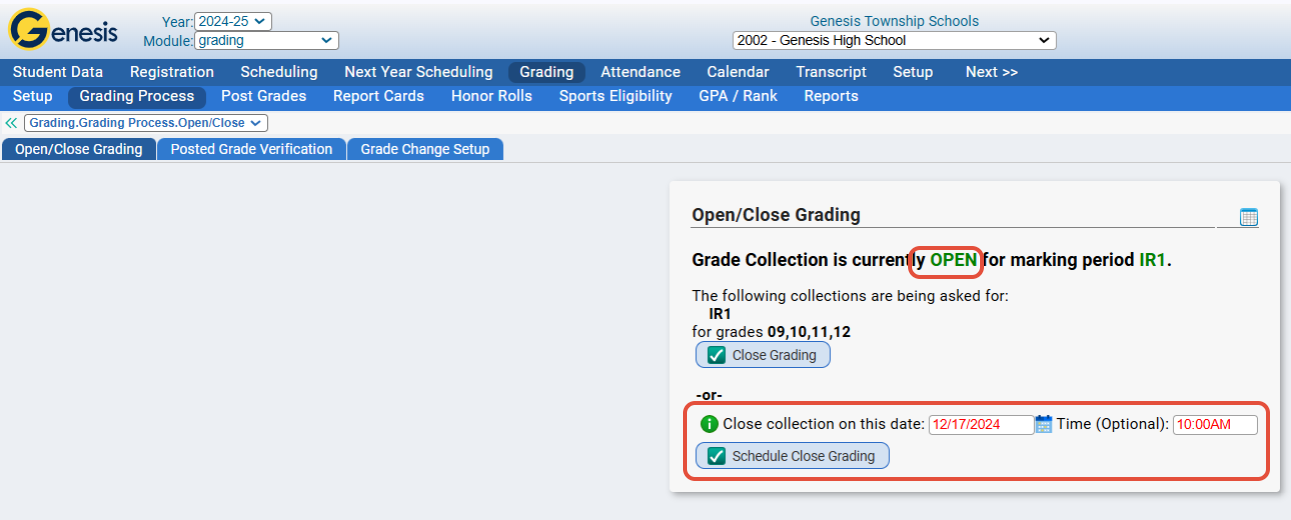The image size is (1291, 520).
Task: Open Next Year Scheduling menu
Action: pyautogui.click(x=419, y=72)
